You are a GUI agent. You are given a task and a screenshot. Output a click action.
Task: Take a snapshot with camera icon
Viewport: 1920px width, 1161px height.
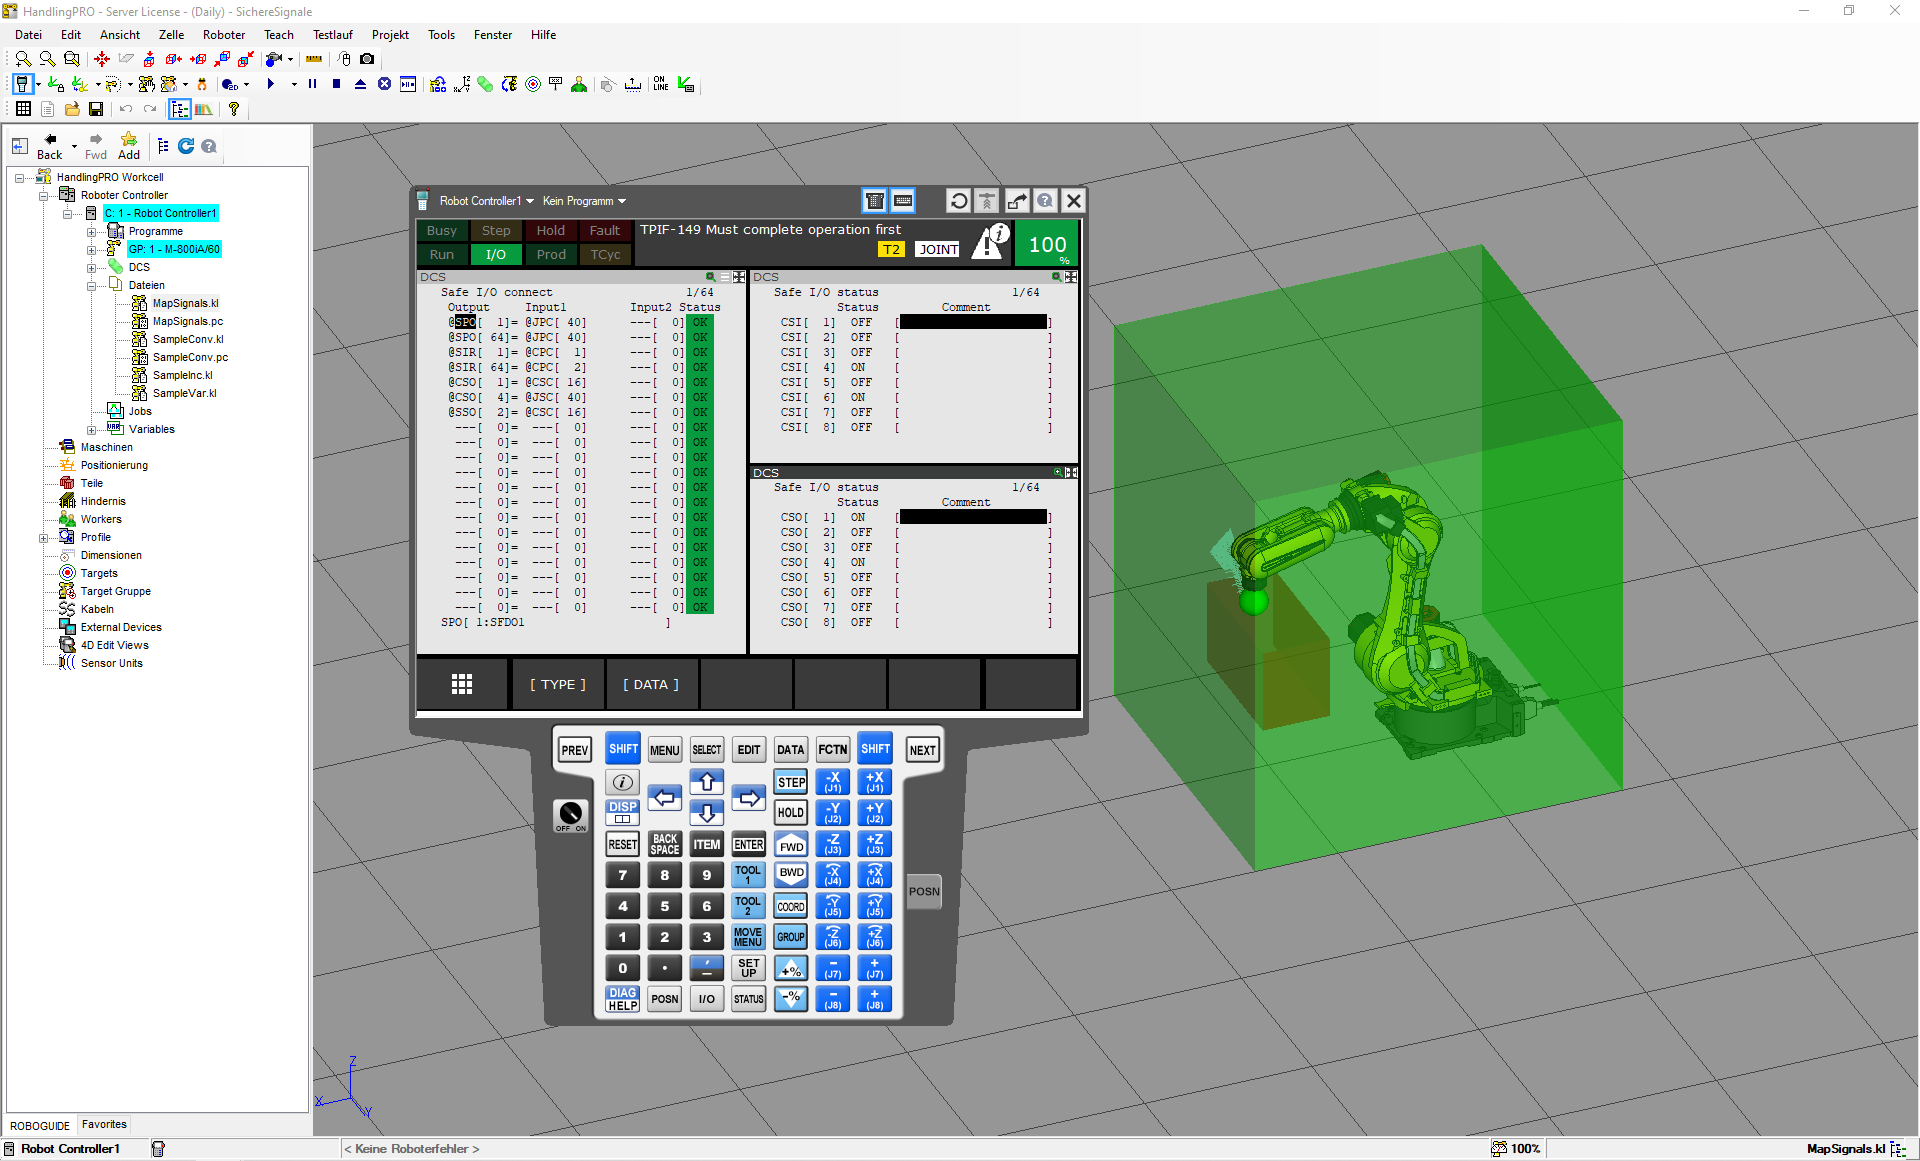367,60
